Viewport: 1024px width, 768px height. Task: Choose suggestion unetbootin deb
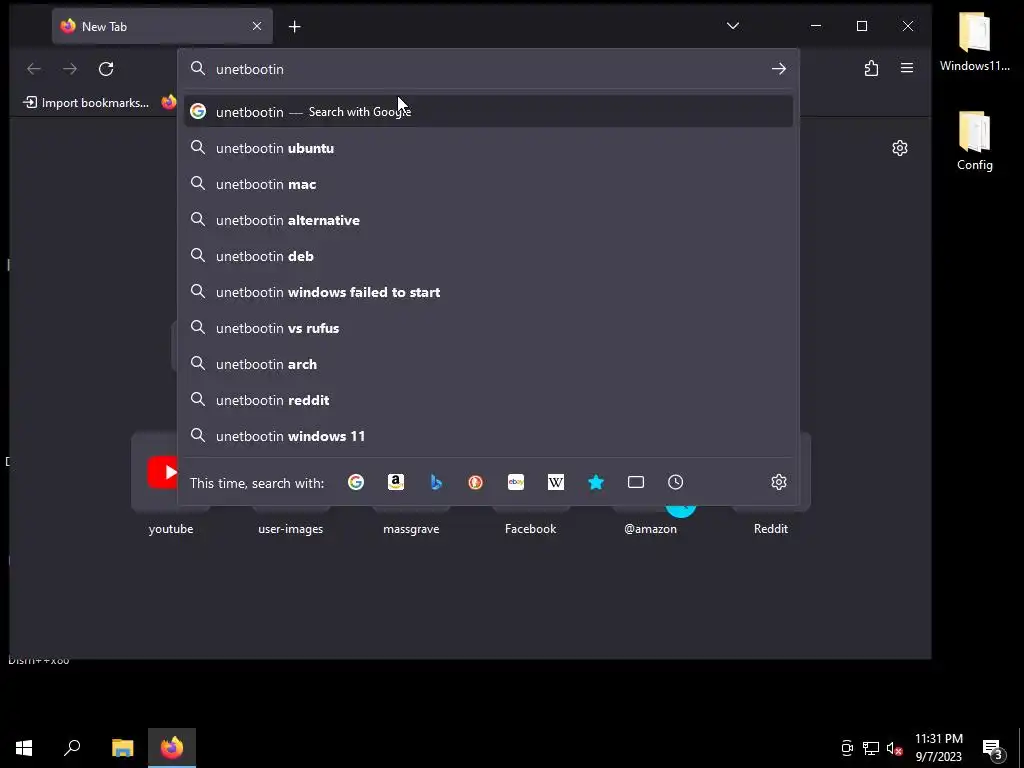click(x=488, y=256)
